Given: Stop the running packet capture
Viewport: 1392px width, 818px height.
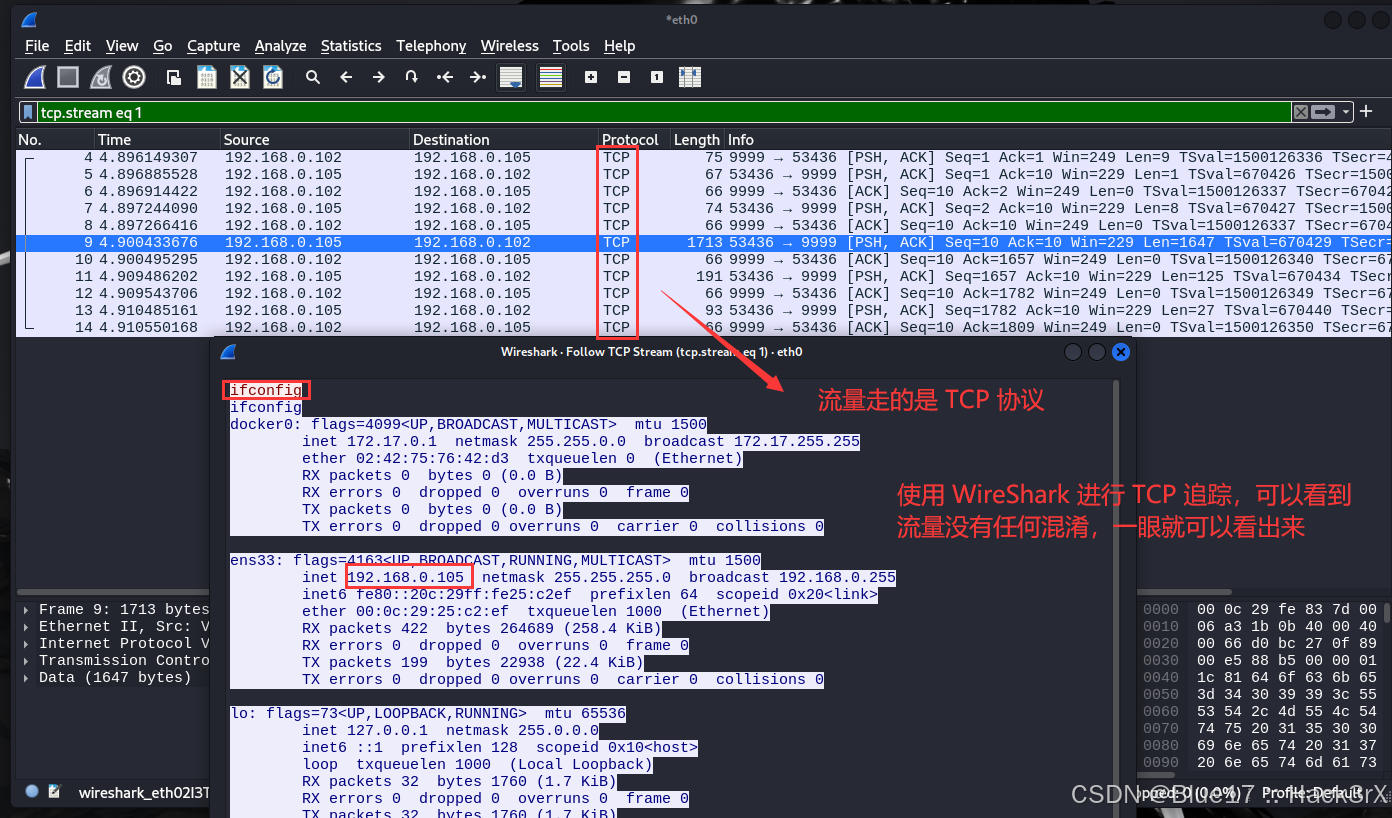Looking at the screenshot, I should point(68,77).
